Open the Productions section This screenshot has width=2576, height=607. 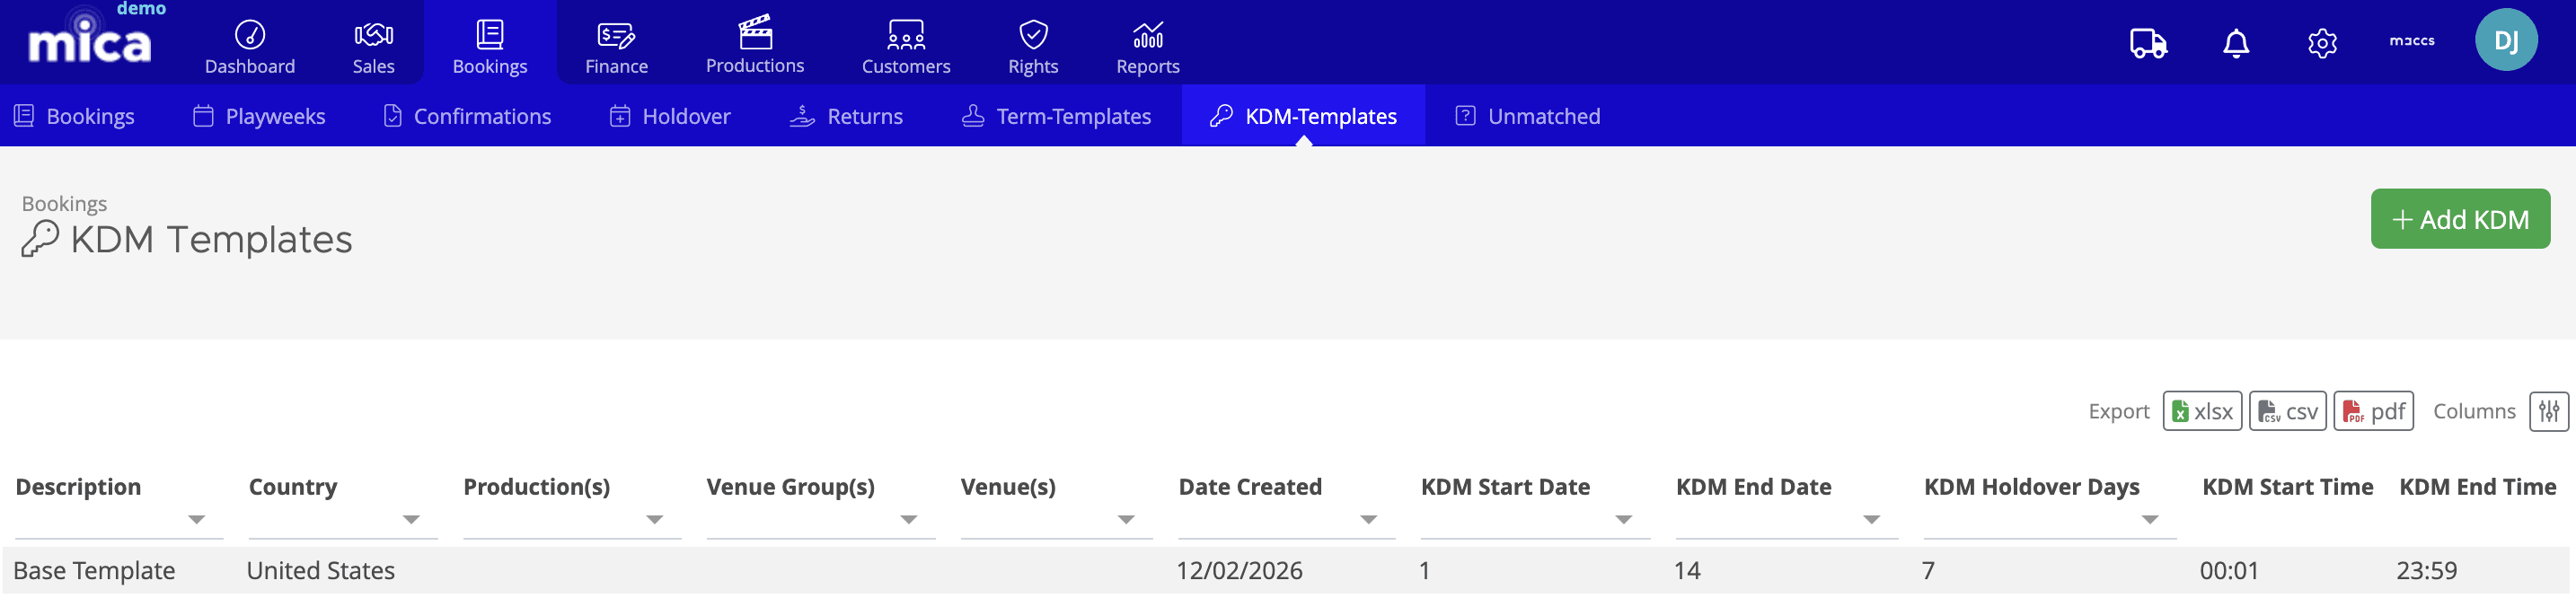pyautogui.click(x=755, y=45)
